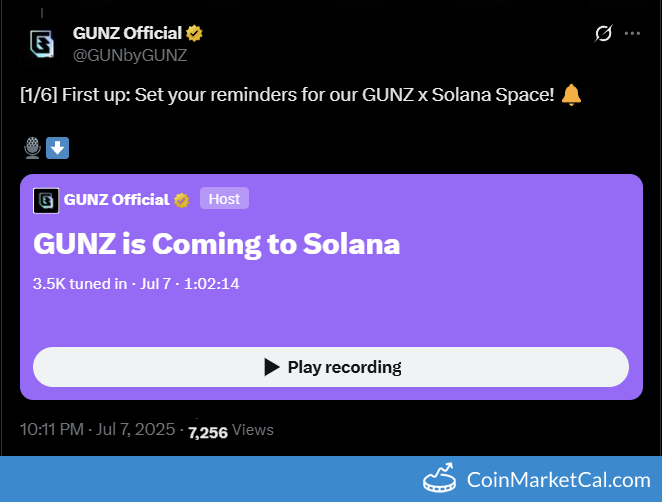The image size is (662, 502).
Task: Click the blue down-arrow emoji
Action: pos(57,148)
